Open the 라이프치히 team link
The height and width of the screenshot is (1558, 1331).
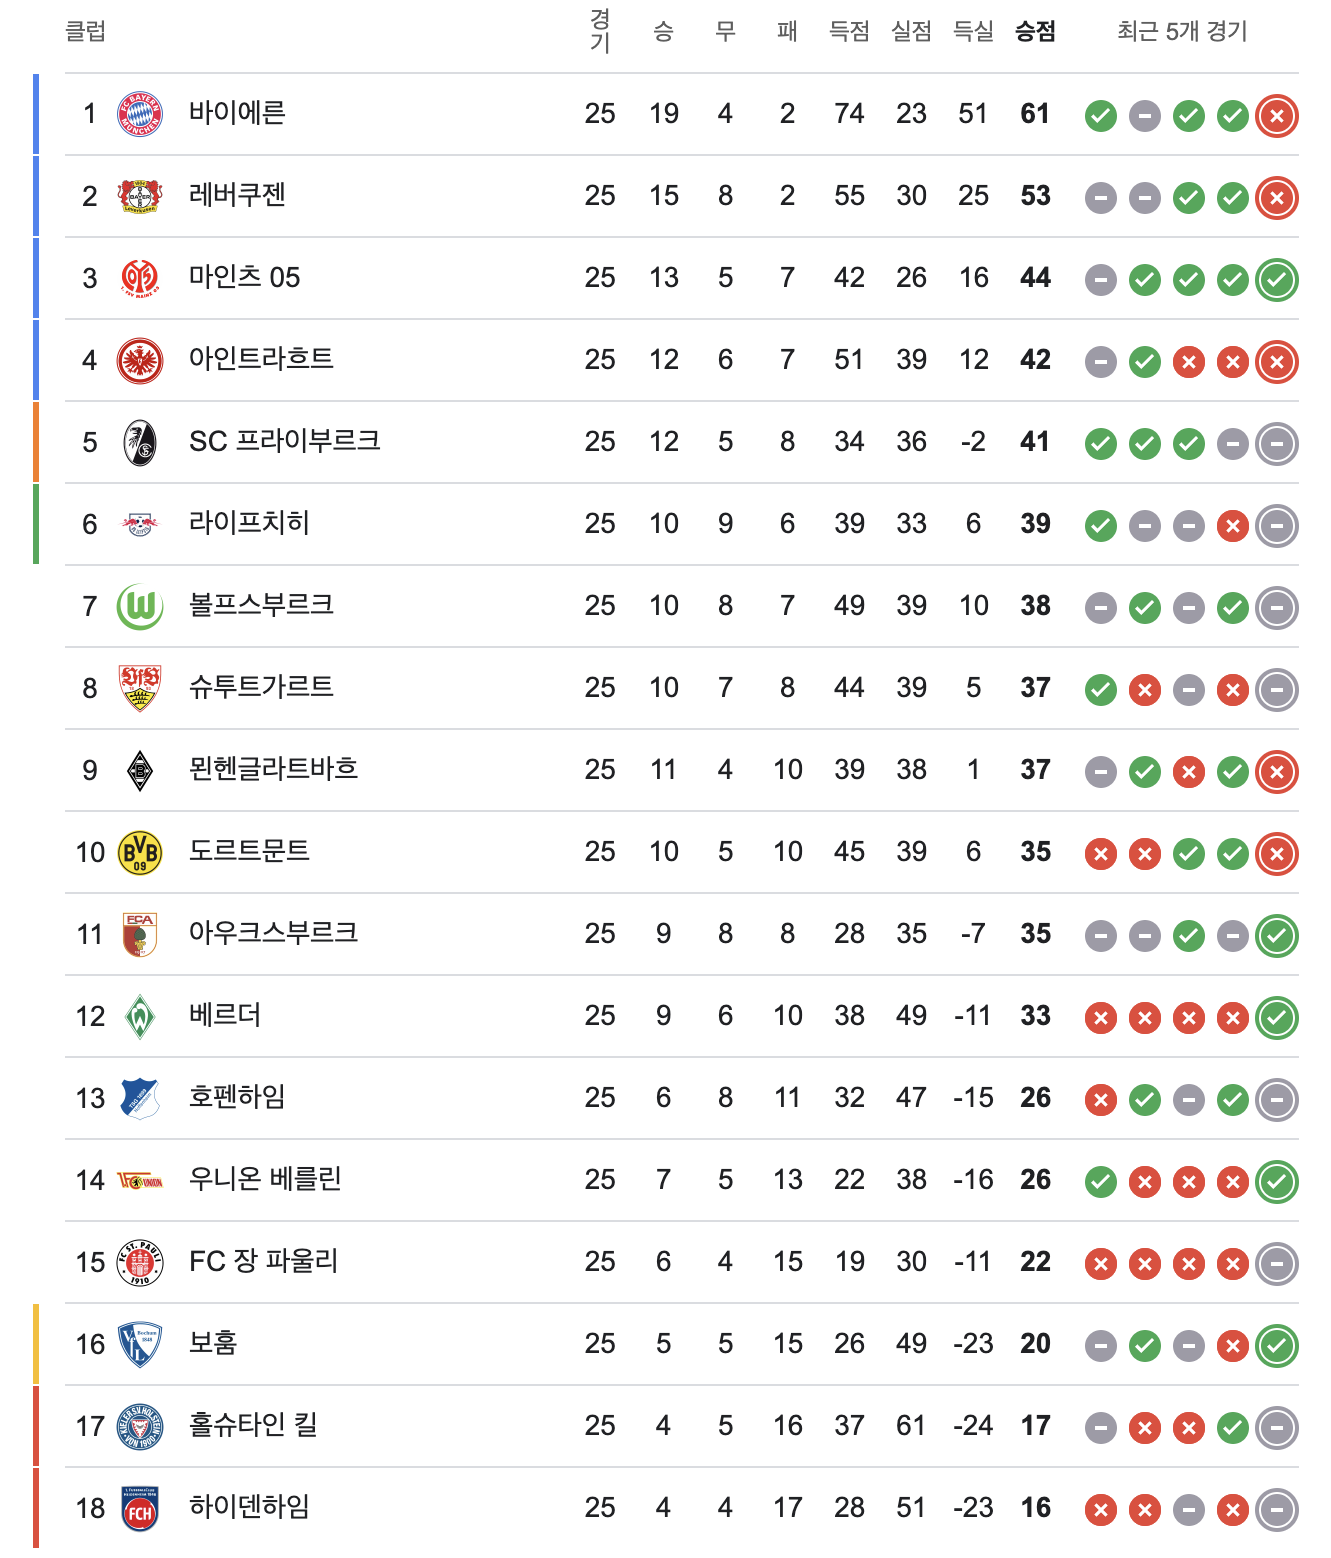point(249,522)
